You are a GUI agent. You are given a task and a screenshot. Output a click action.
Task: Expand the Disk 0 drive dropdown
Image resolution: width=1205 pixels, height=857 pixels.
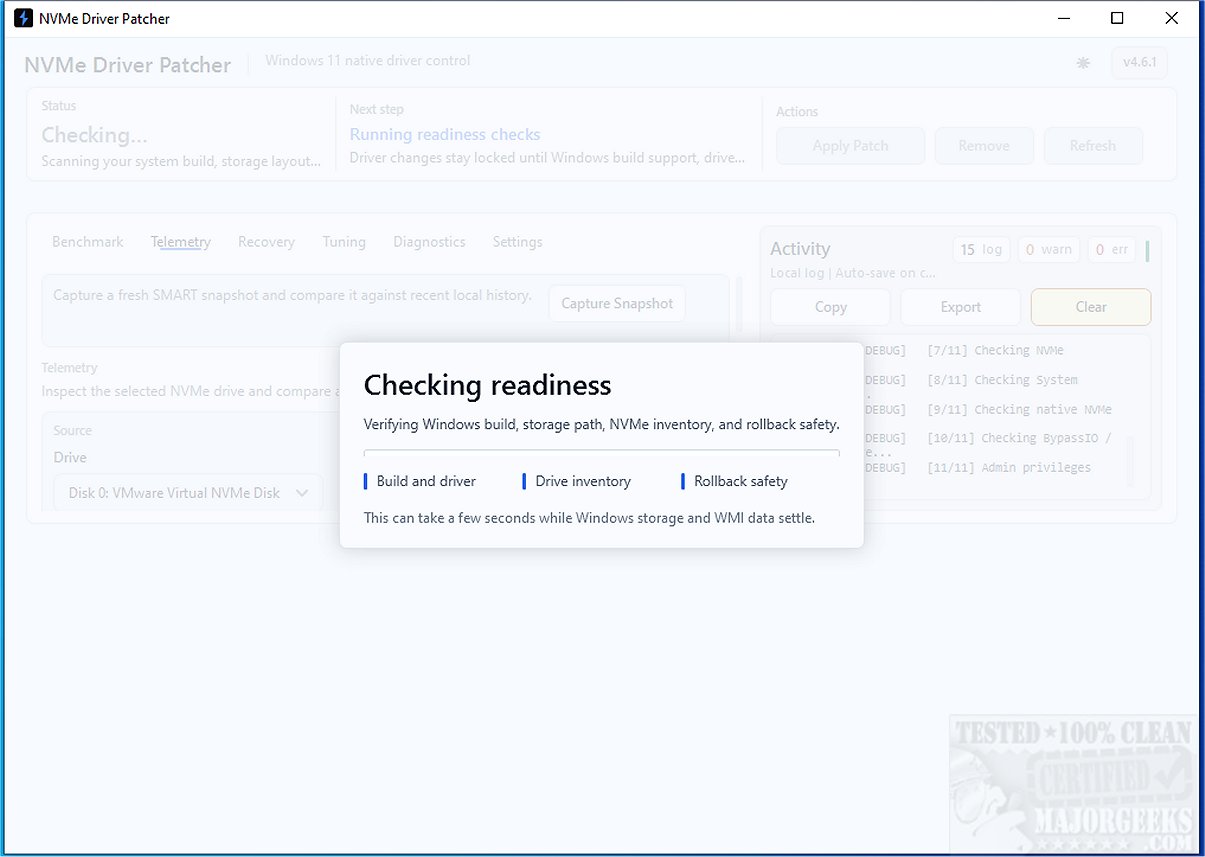(188, 493)
